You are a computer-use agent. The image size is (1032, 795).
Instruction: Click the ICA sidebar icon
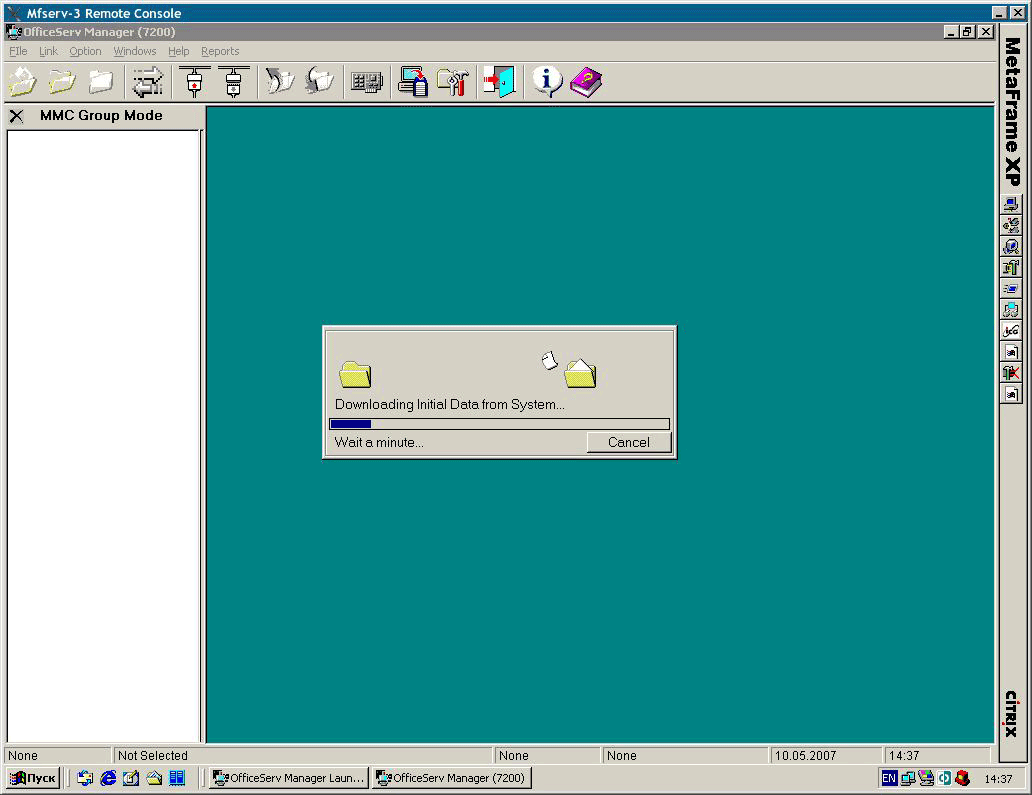tap(1012, 330)
